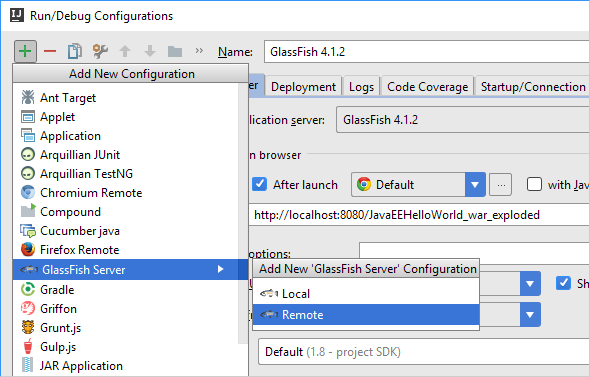Choose Application configuration type
This screenshot has height=377, width=590.
click(x=126, y=135)
